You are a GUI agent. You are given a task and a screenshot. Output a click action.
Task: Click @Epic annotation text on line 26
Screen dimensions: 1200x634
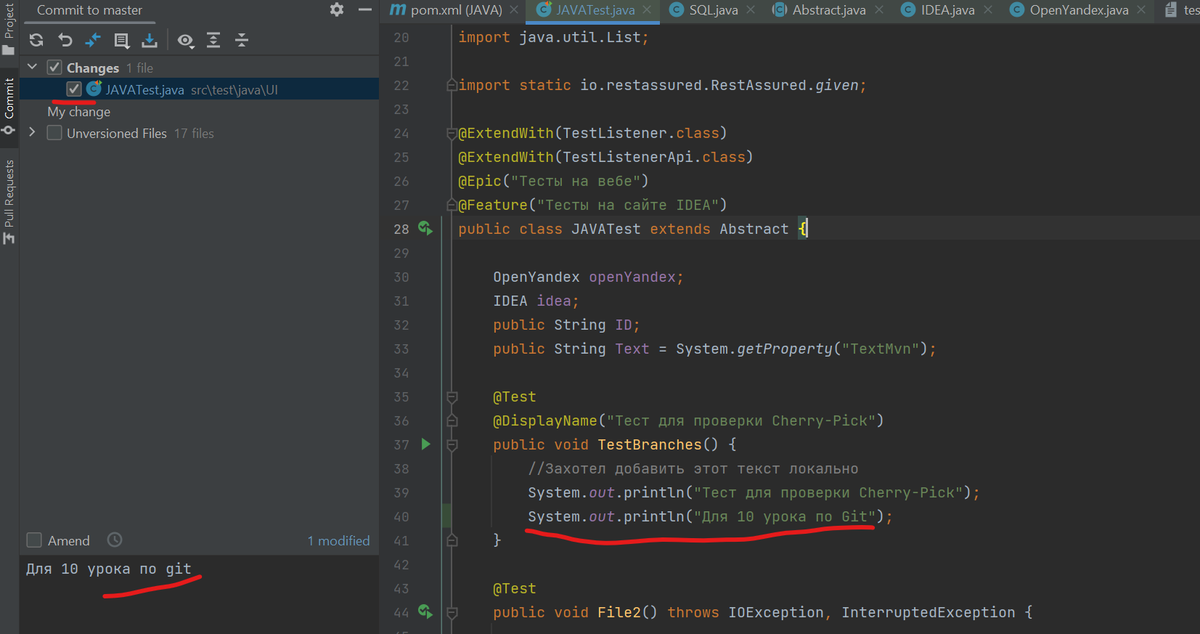click(x=553, y=181)
